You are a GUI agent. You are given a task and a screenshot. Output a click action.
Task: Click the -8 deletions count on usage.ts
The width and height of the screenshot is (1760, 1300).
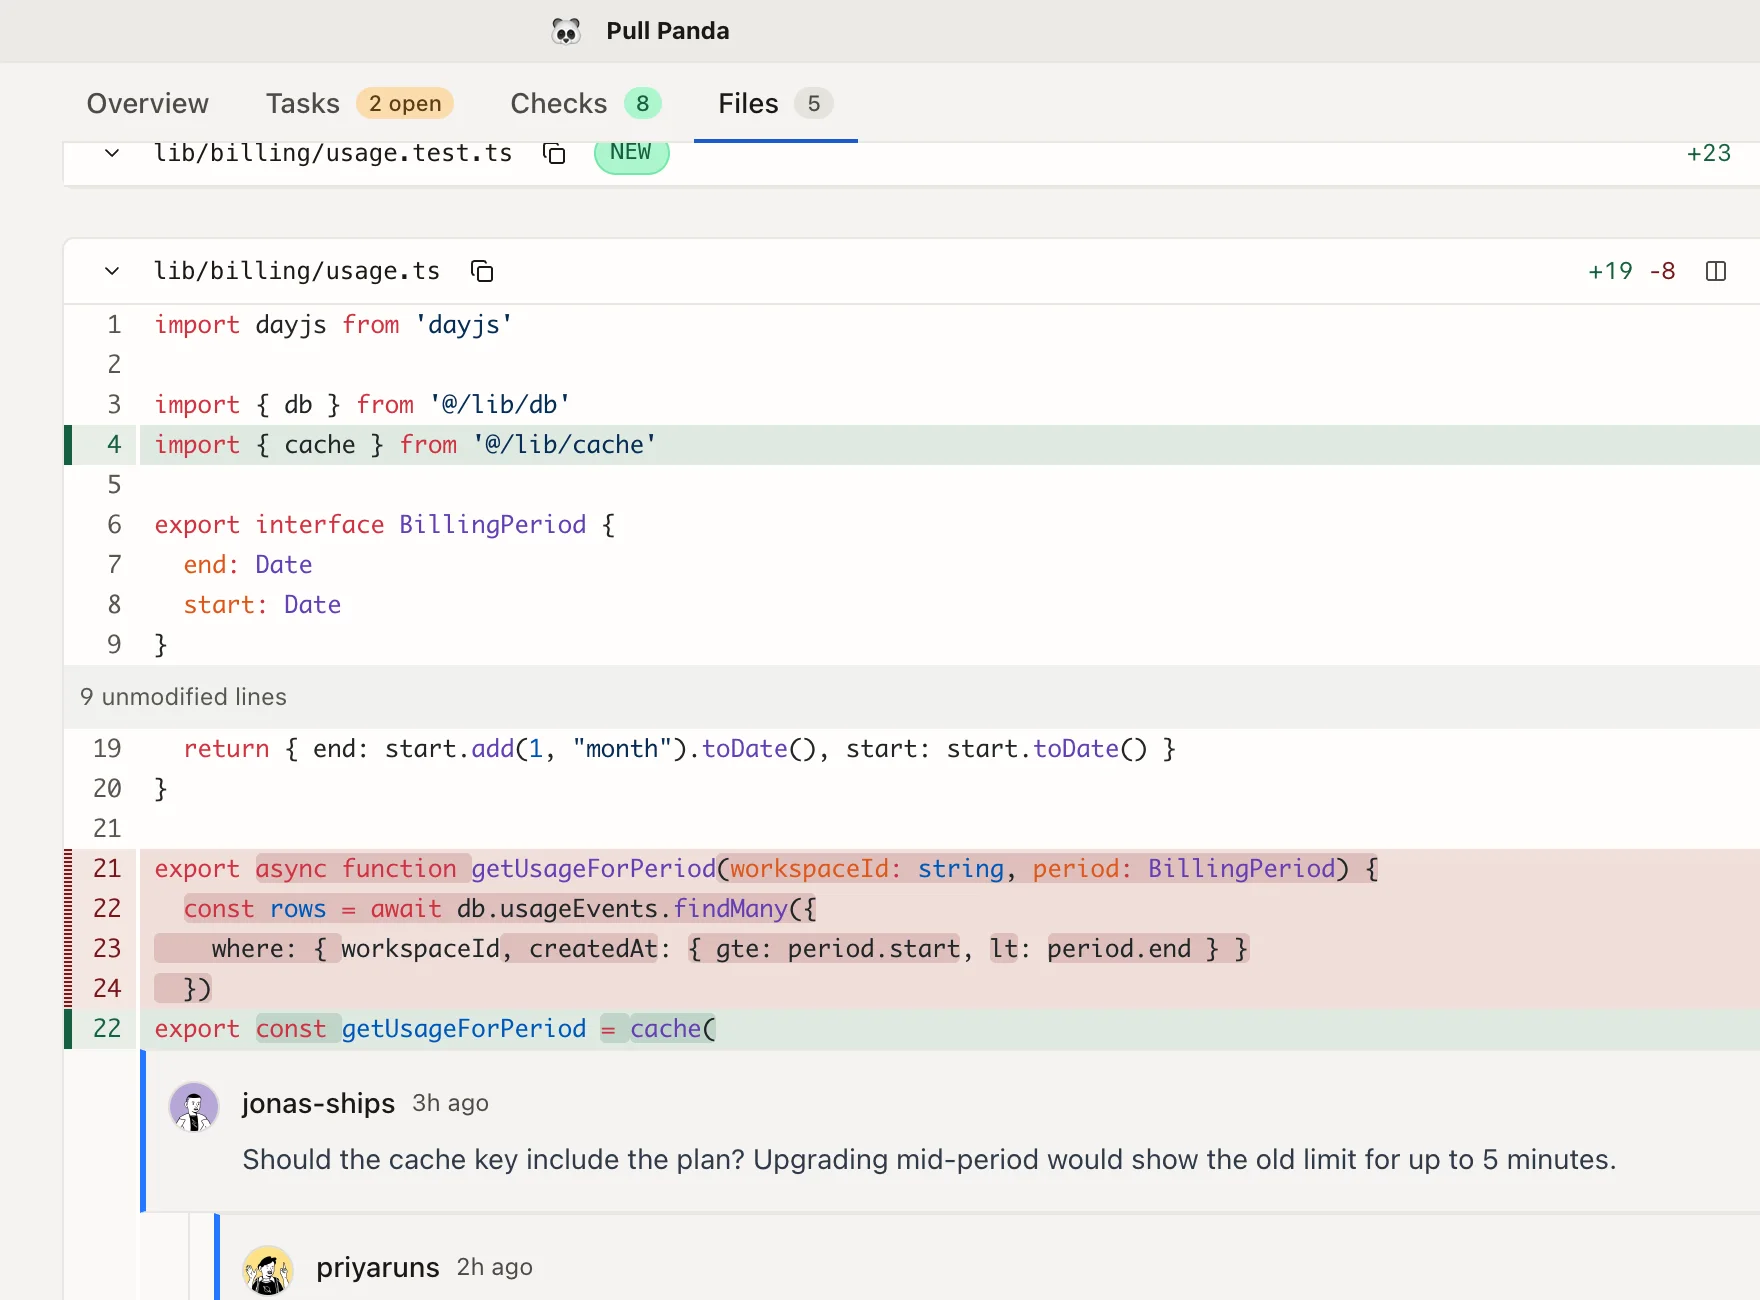1663,271
